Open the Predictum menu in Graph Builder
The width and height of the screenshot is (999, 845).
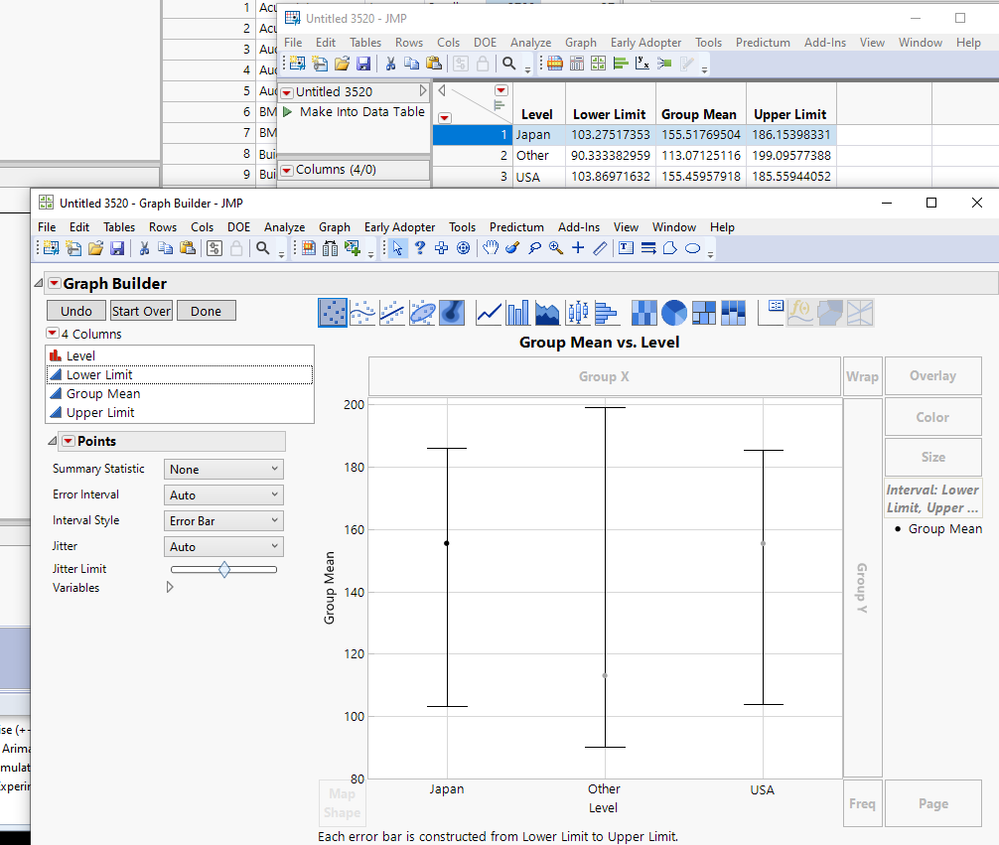[x=516, y=227]
